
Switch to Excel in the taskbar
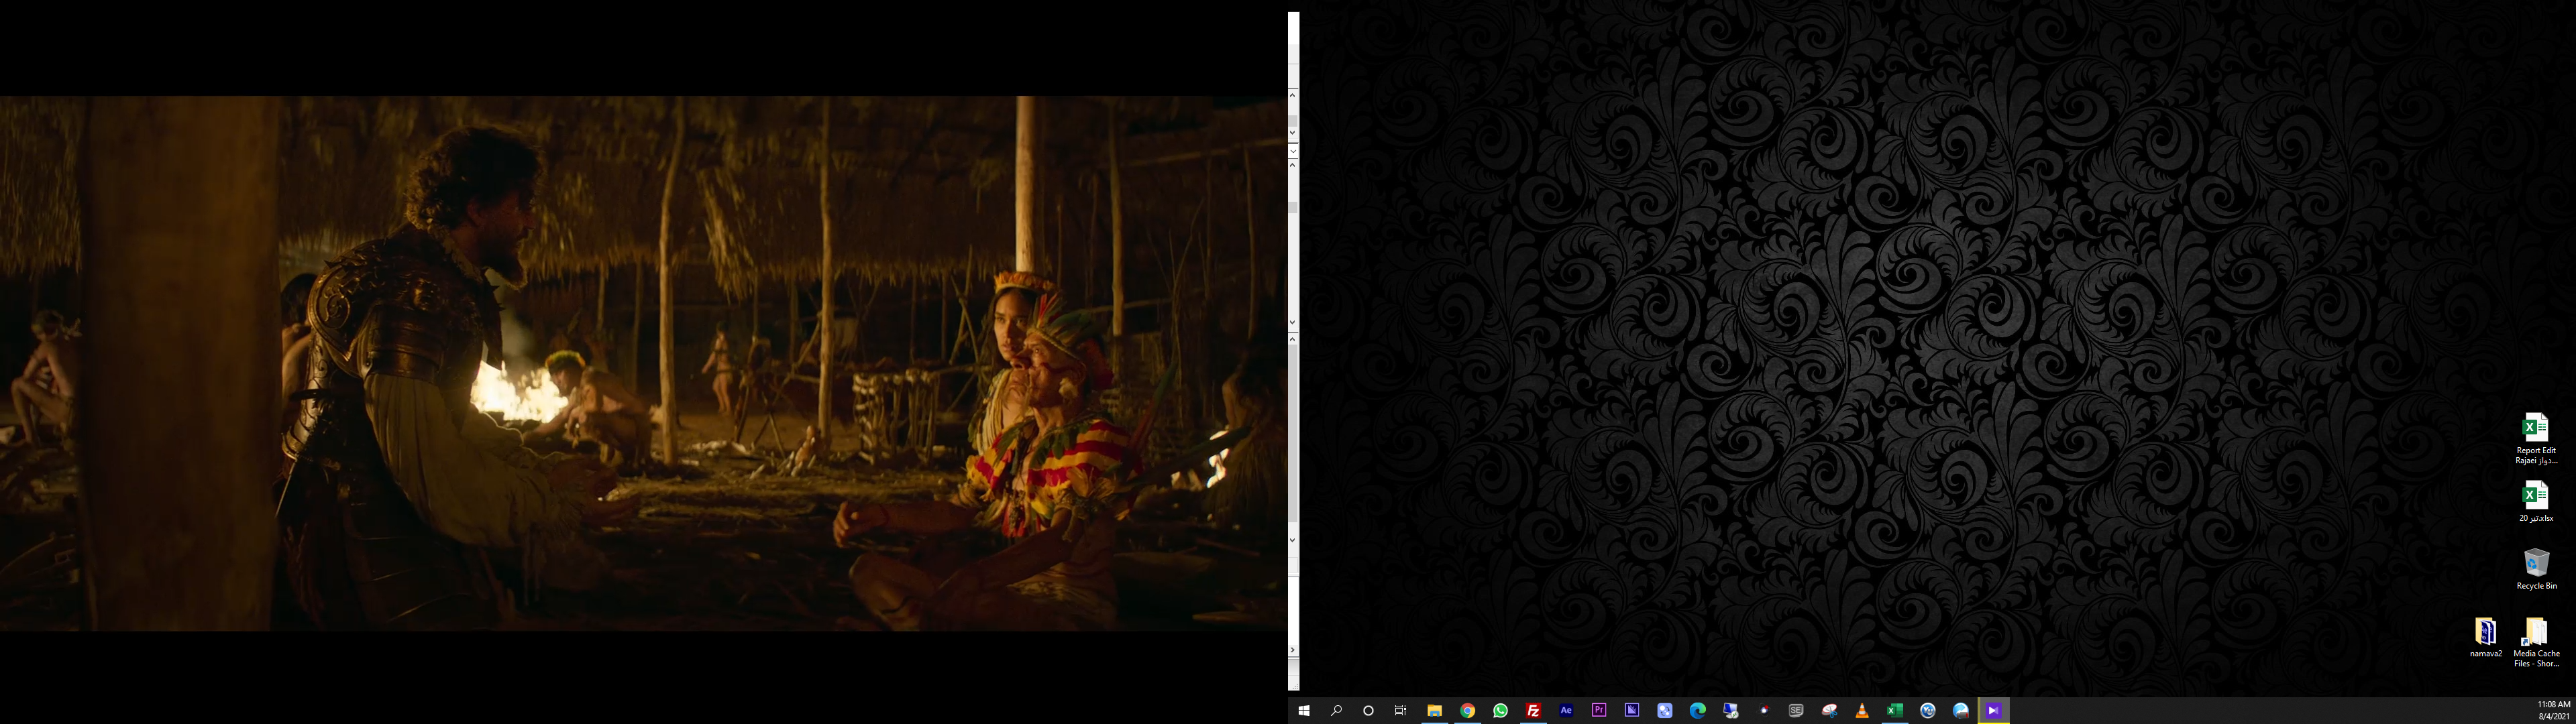1894,711
